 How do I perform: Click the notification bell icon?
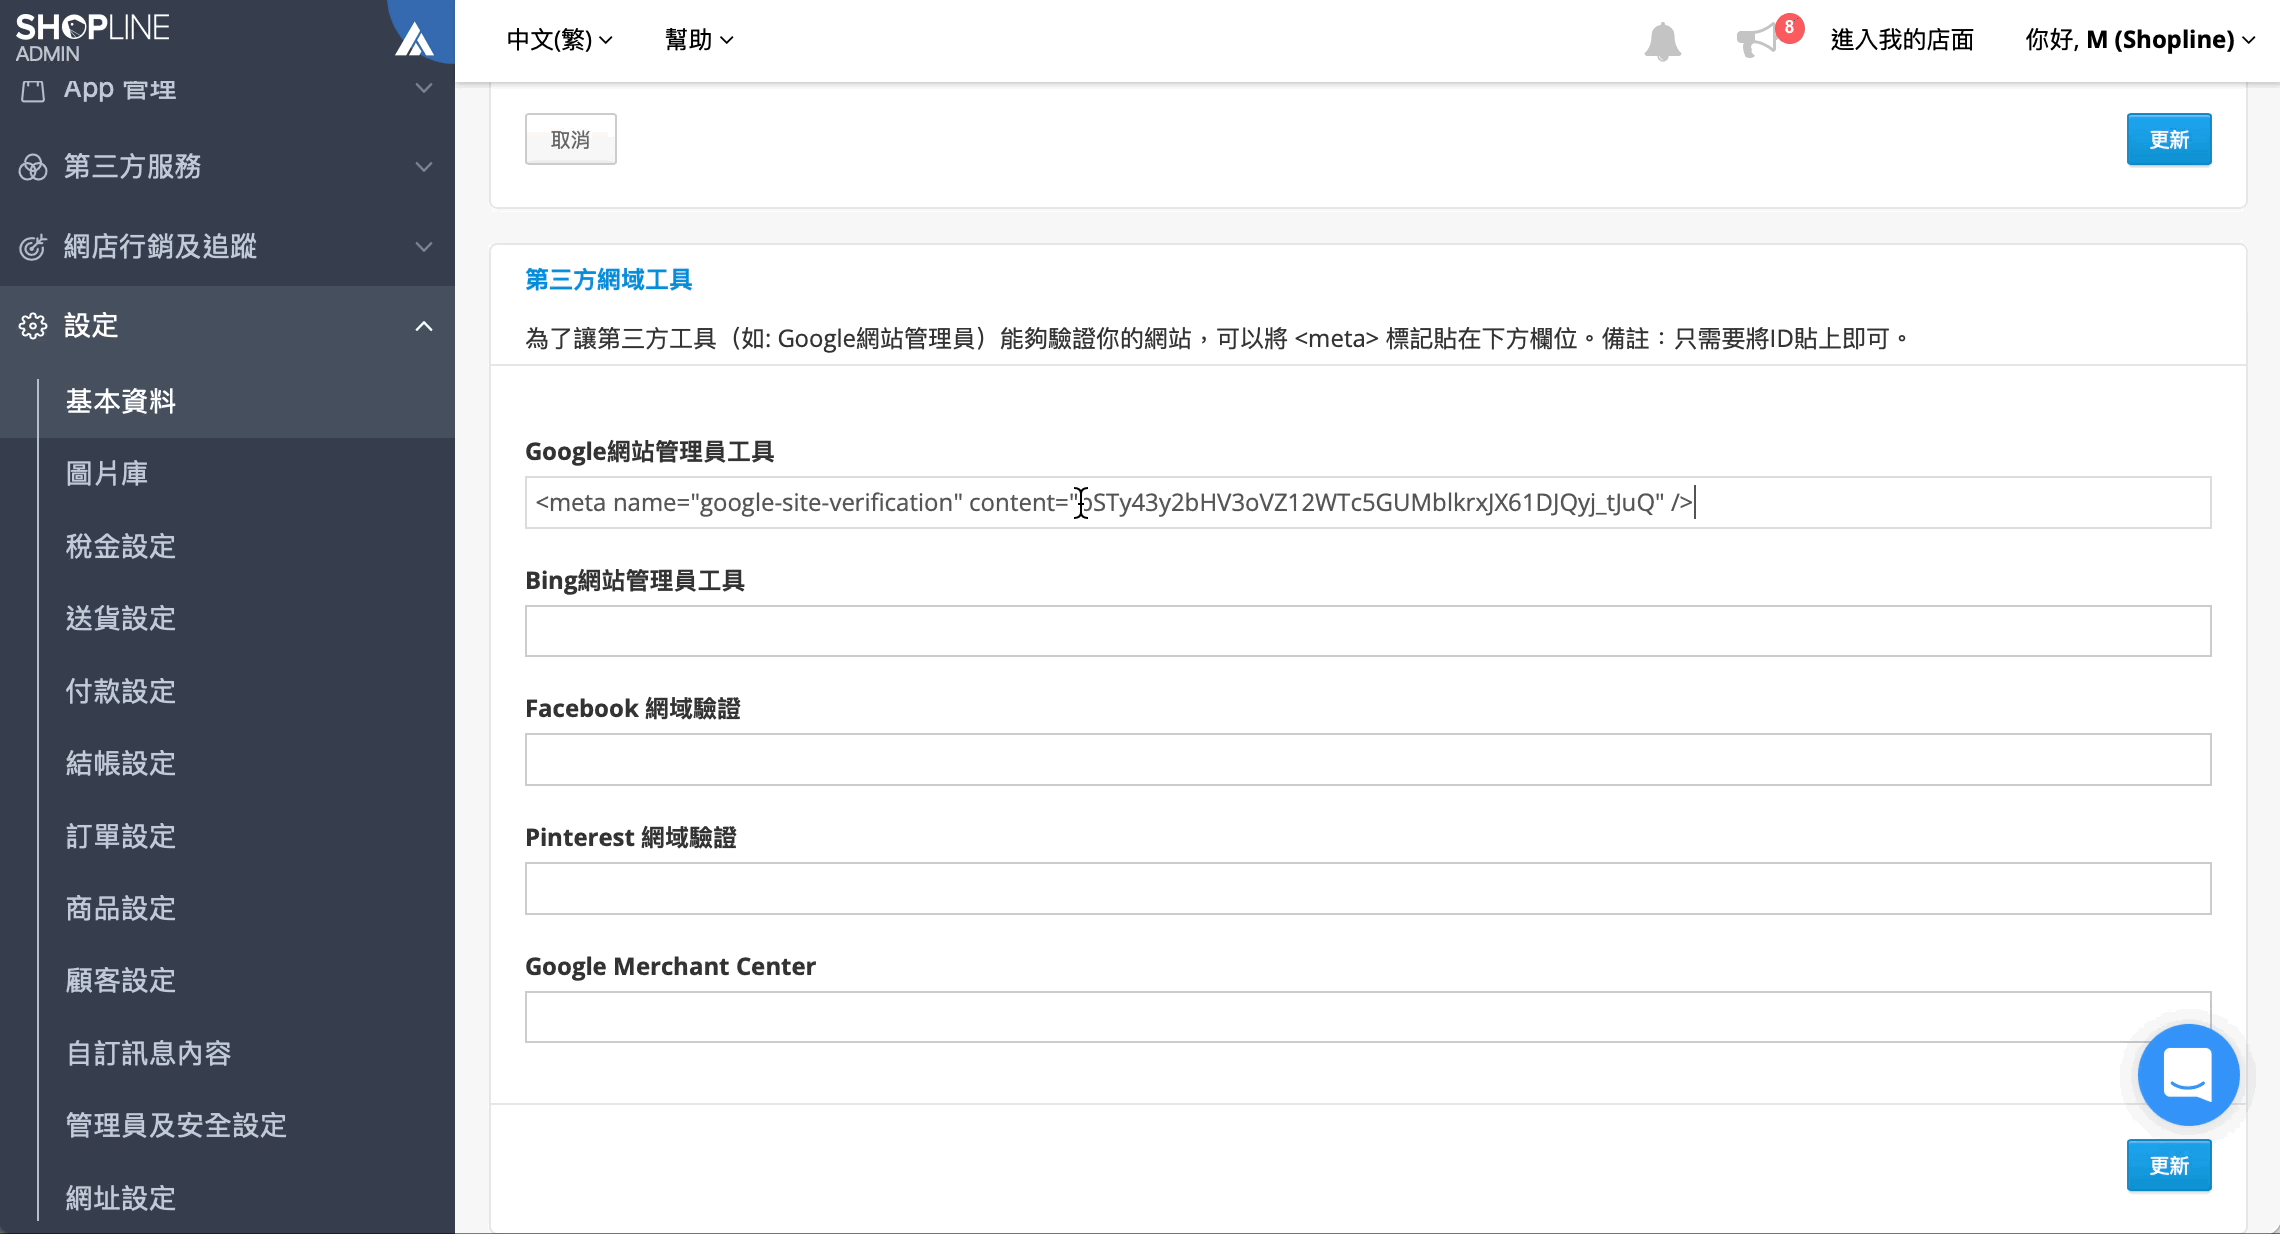pyautogui.click(x=1662, y=41)
